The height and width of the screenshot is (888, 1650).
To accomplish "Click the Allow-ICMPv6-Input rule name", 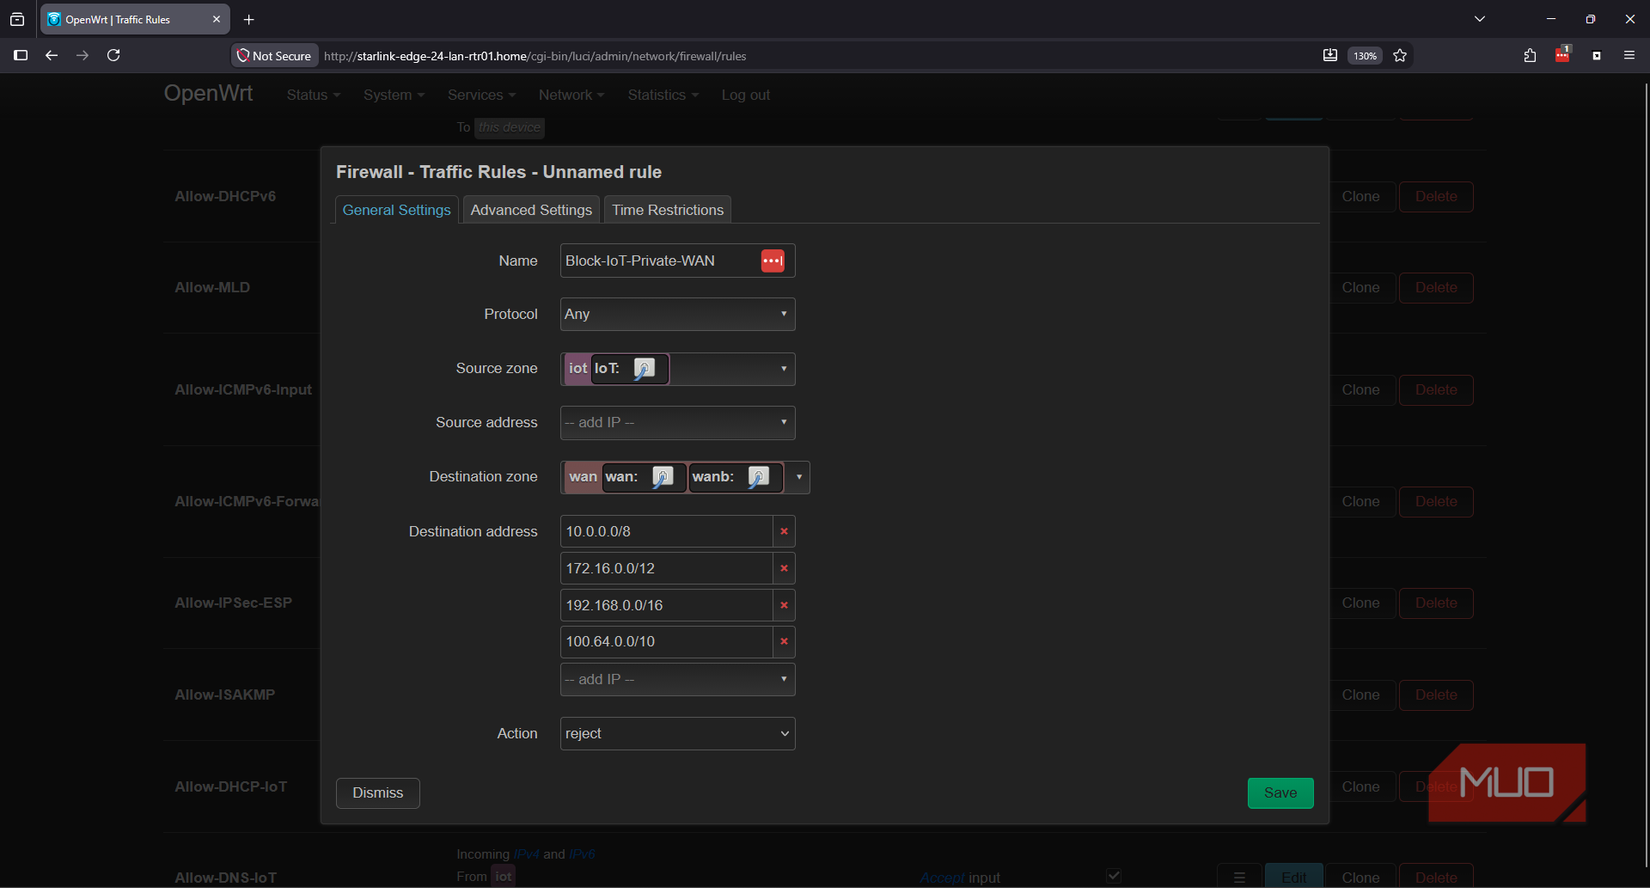I will 243,390.
